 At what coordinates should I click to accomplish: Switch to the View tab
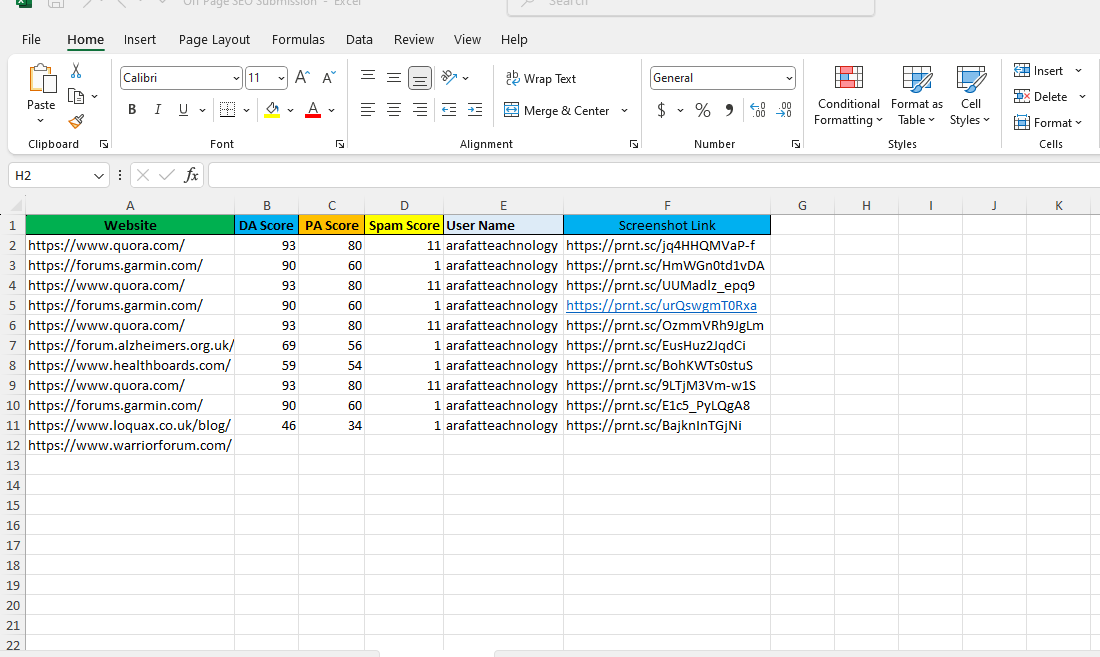click(x=467, y=39)
